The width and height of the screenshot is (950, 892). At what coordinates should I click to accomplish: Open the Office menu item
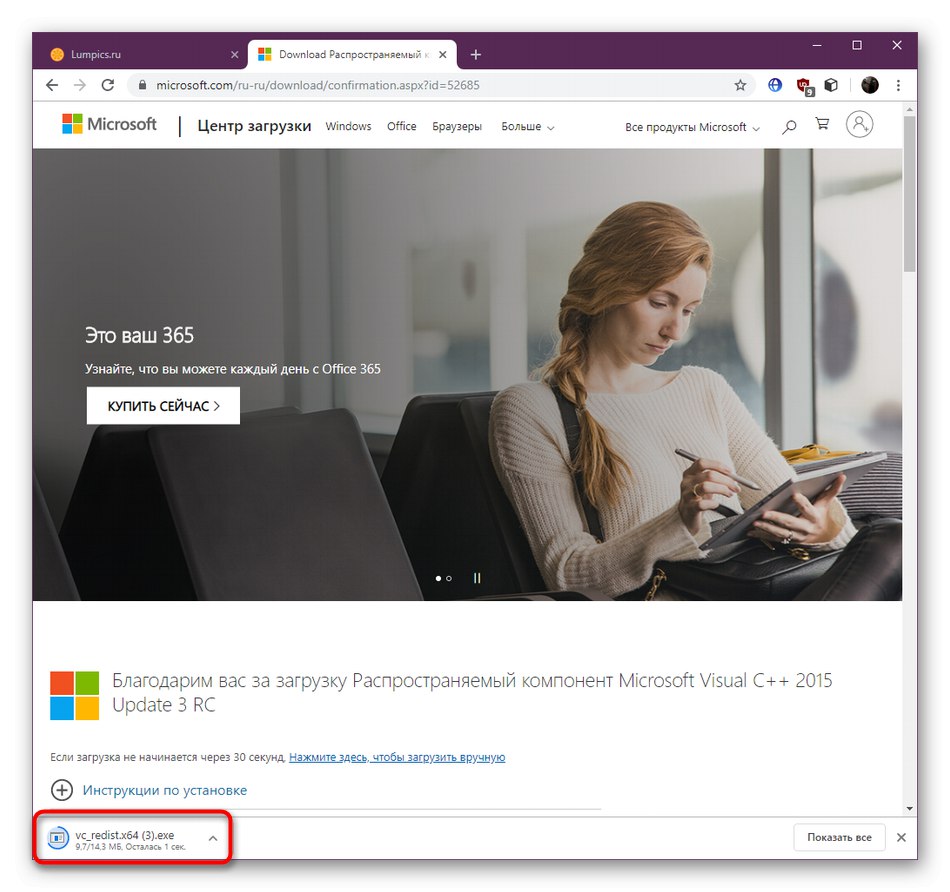pos(402,126)
